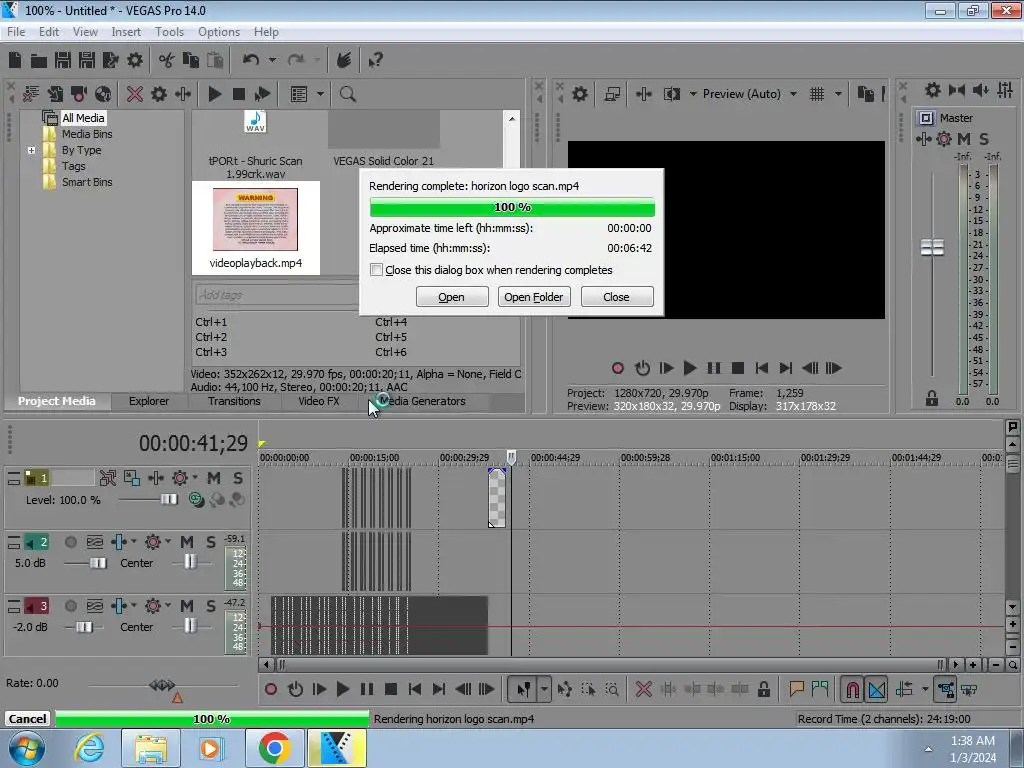Select the Smart Bins folder

click(x=87, y=182)
